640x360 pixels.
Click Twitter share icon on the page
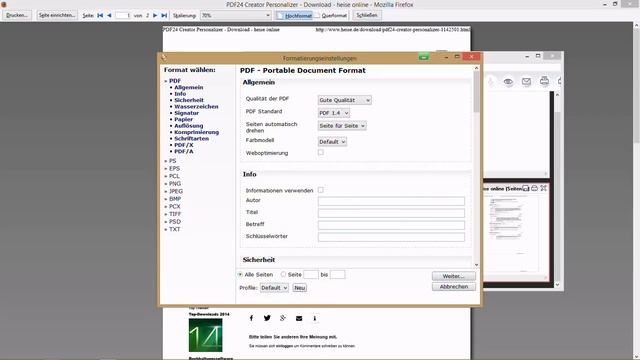[x=267, y=318]
